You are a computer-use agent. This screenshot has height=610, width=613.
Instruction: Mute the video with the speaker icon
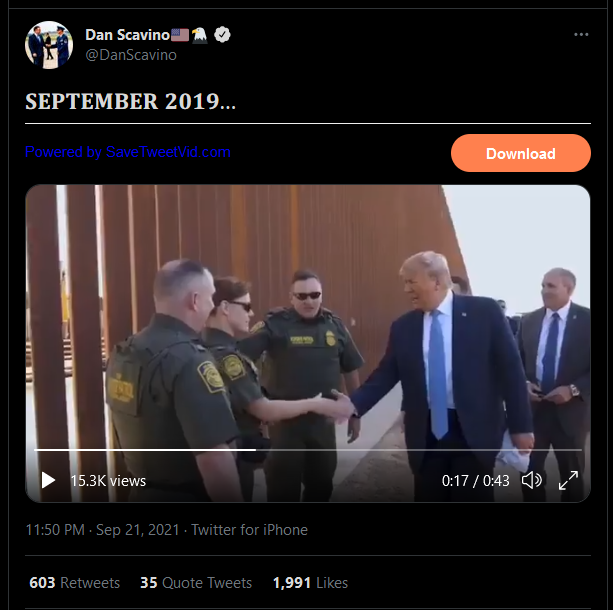tap(532, 480)
